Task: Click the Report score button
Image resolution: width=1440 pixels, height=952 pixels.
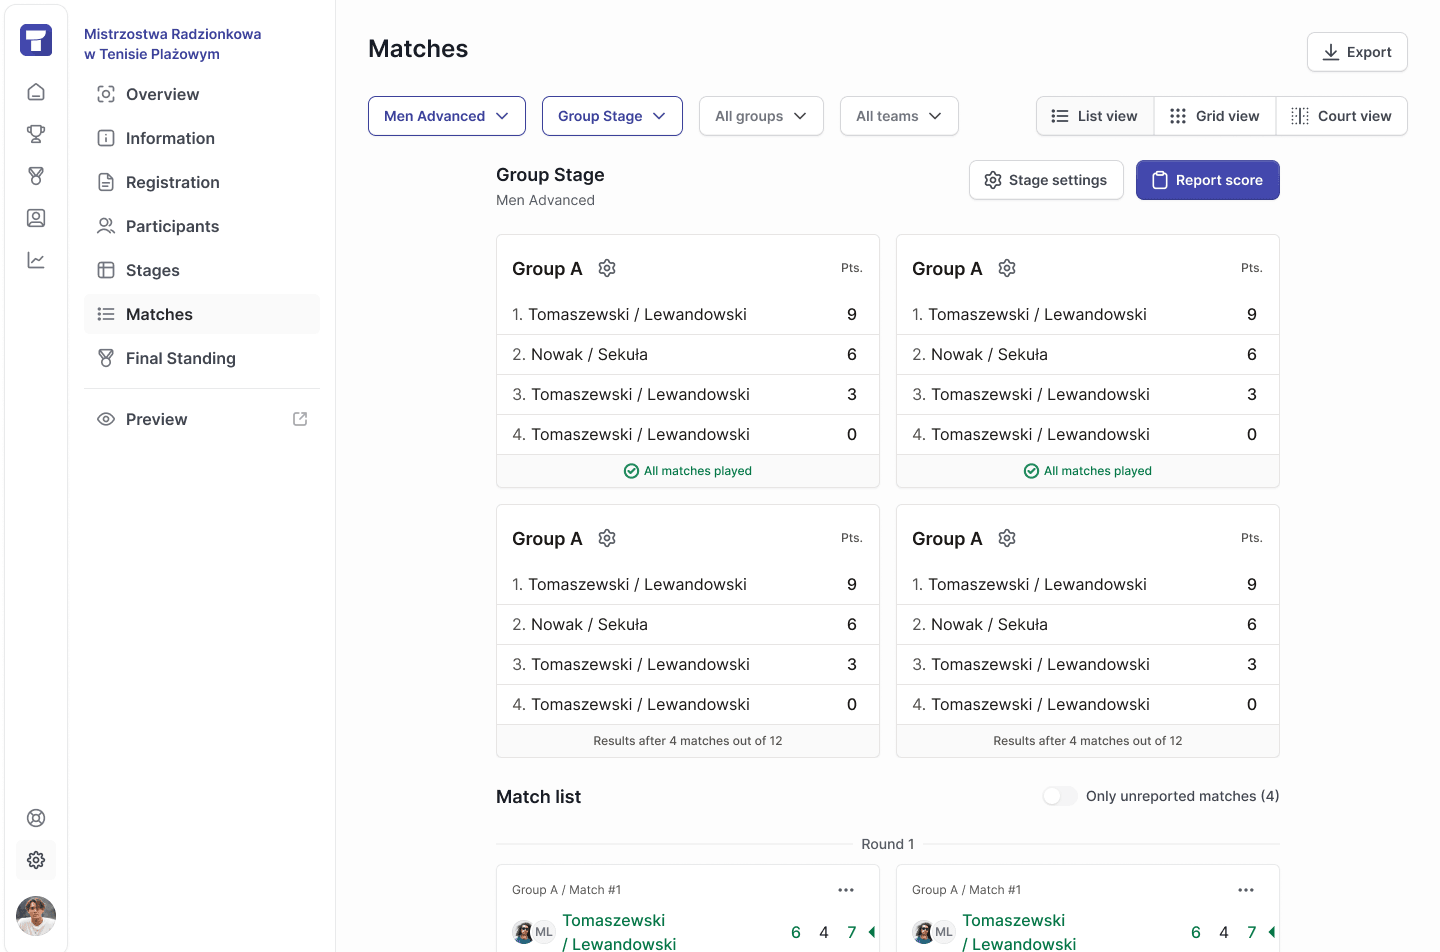Action: point(1208,180)
